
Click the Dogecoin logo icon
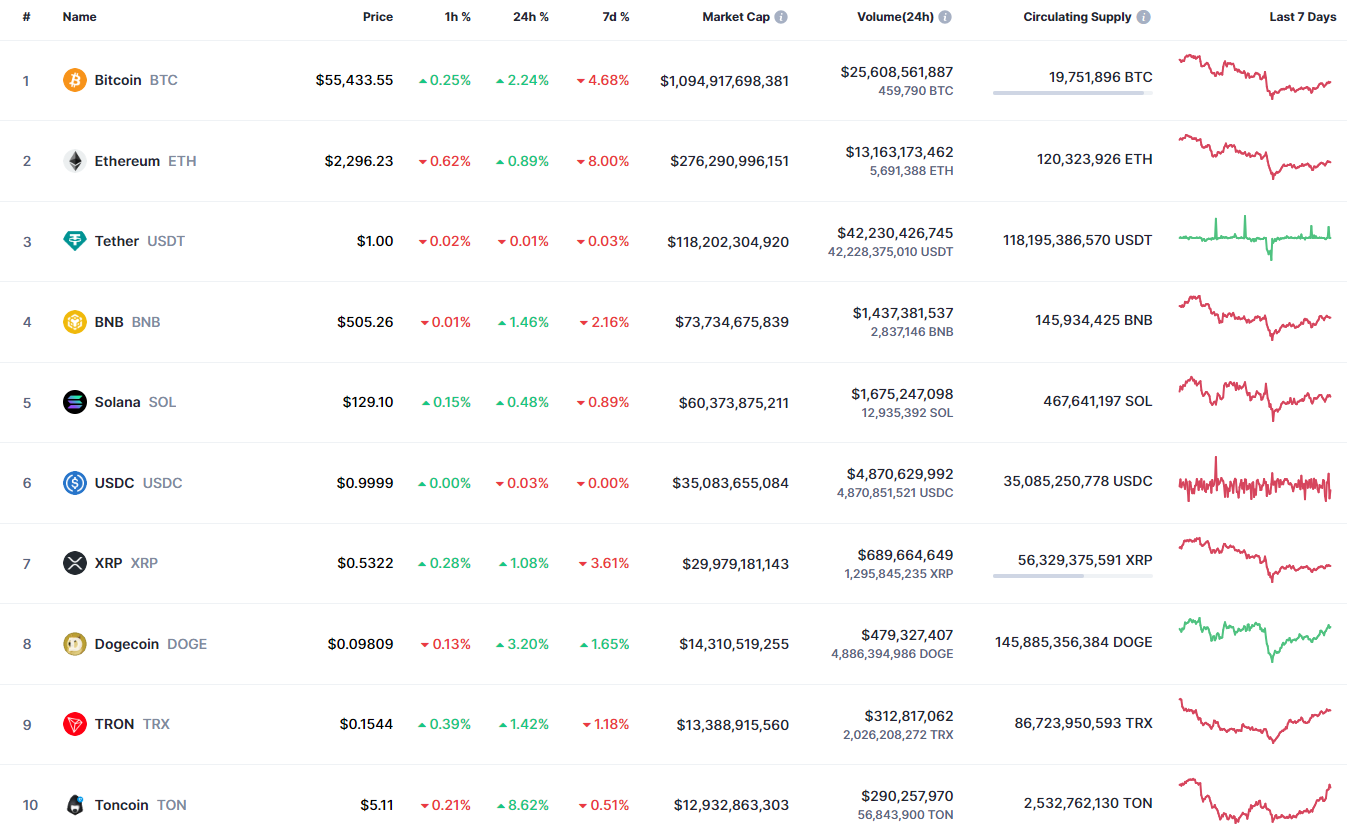click(x=75, y=644)
